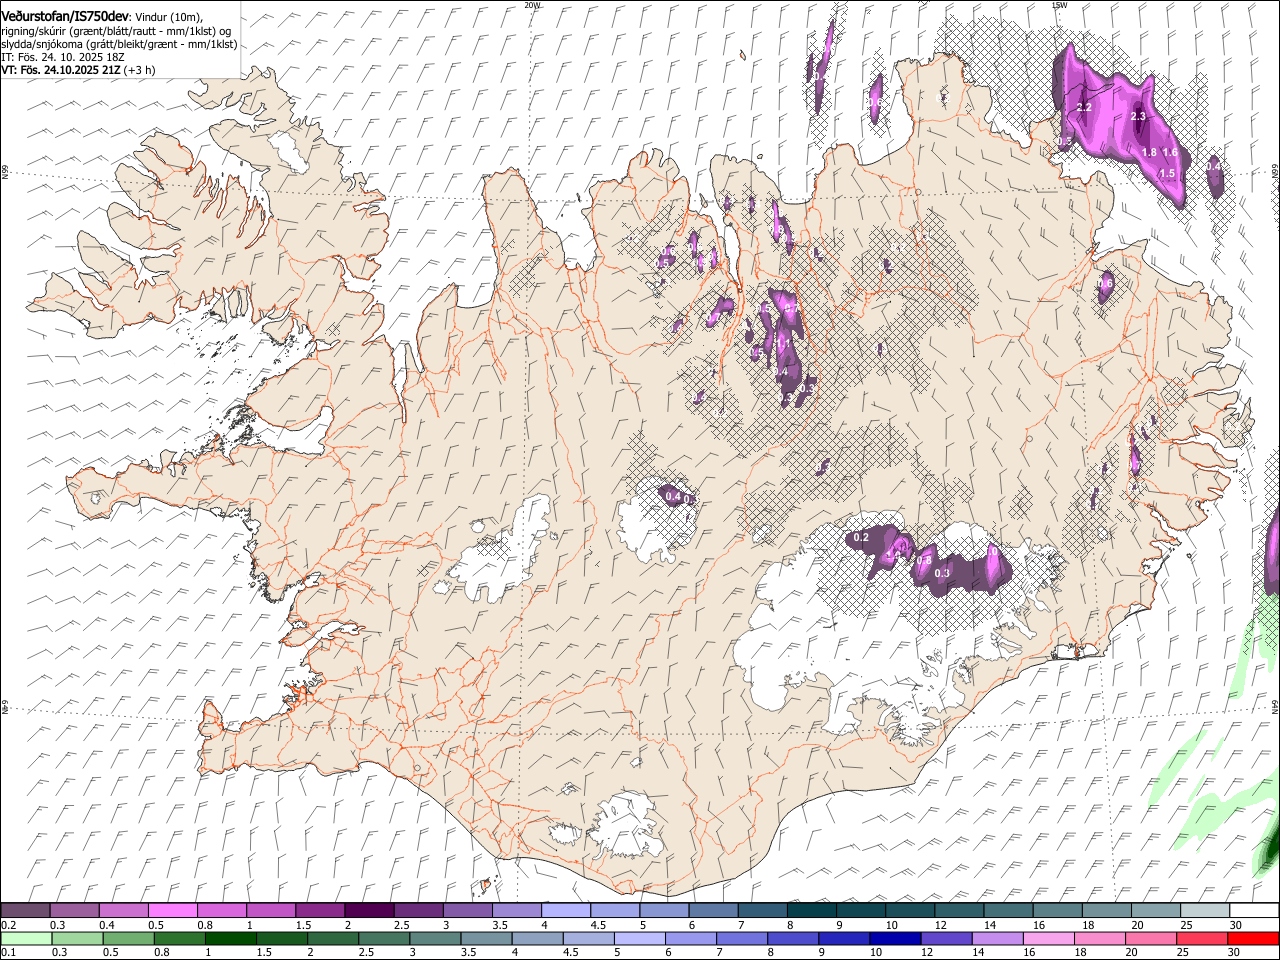
Task: Click the 'VT: Fös. 24.10.2025 21Z (+3 h)' valid time
Action: (x=78, y=71)
